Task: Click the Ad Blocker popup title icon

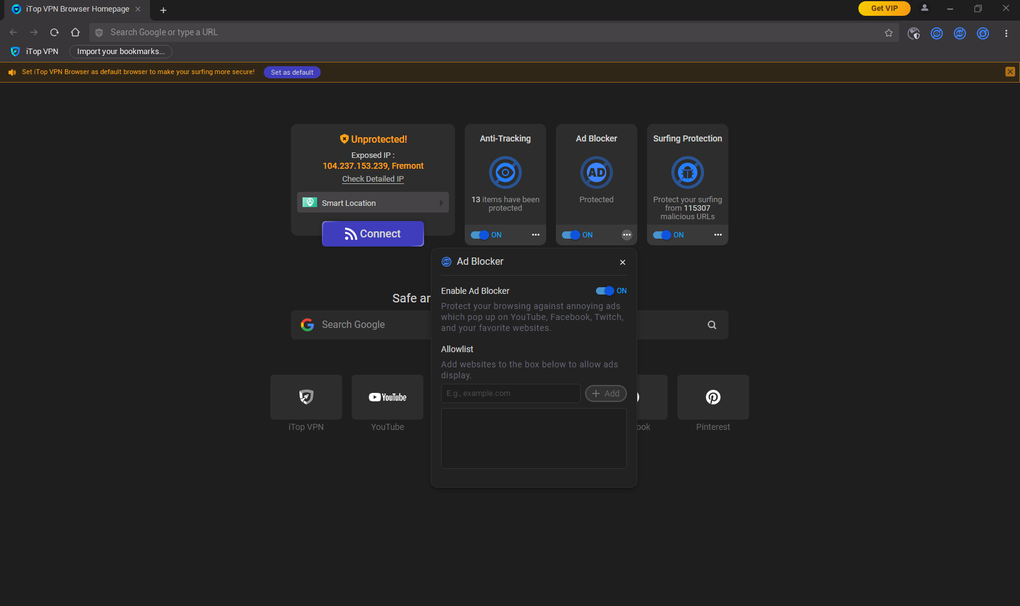Action: point(446,261)
